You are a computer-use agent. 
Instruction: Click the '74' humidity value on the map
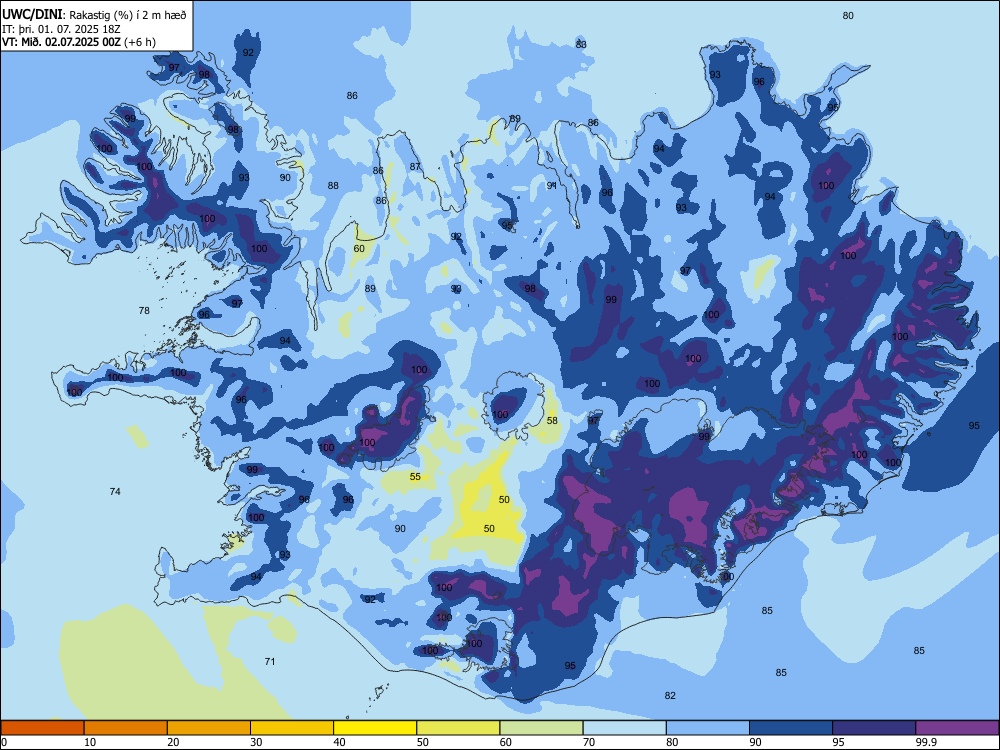click(115, 491)
